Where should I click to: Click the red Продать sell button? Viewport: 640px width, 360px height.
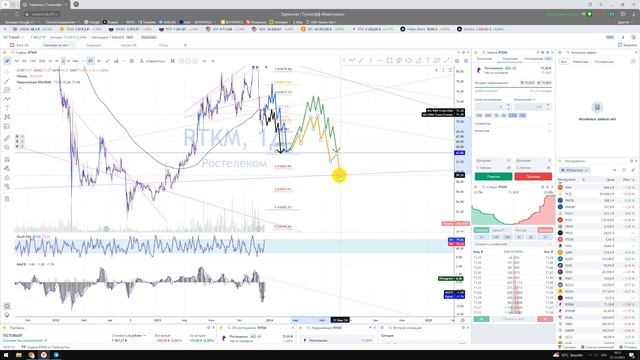click(x=533, y=176)
